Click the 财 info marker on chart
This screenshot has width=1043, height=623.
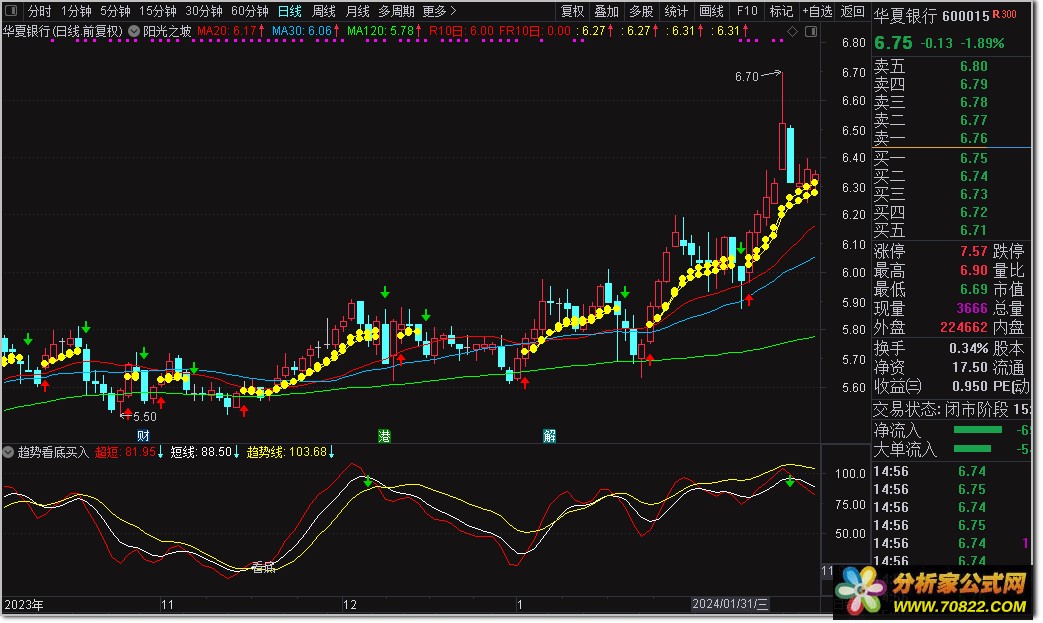click(143, 436)
